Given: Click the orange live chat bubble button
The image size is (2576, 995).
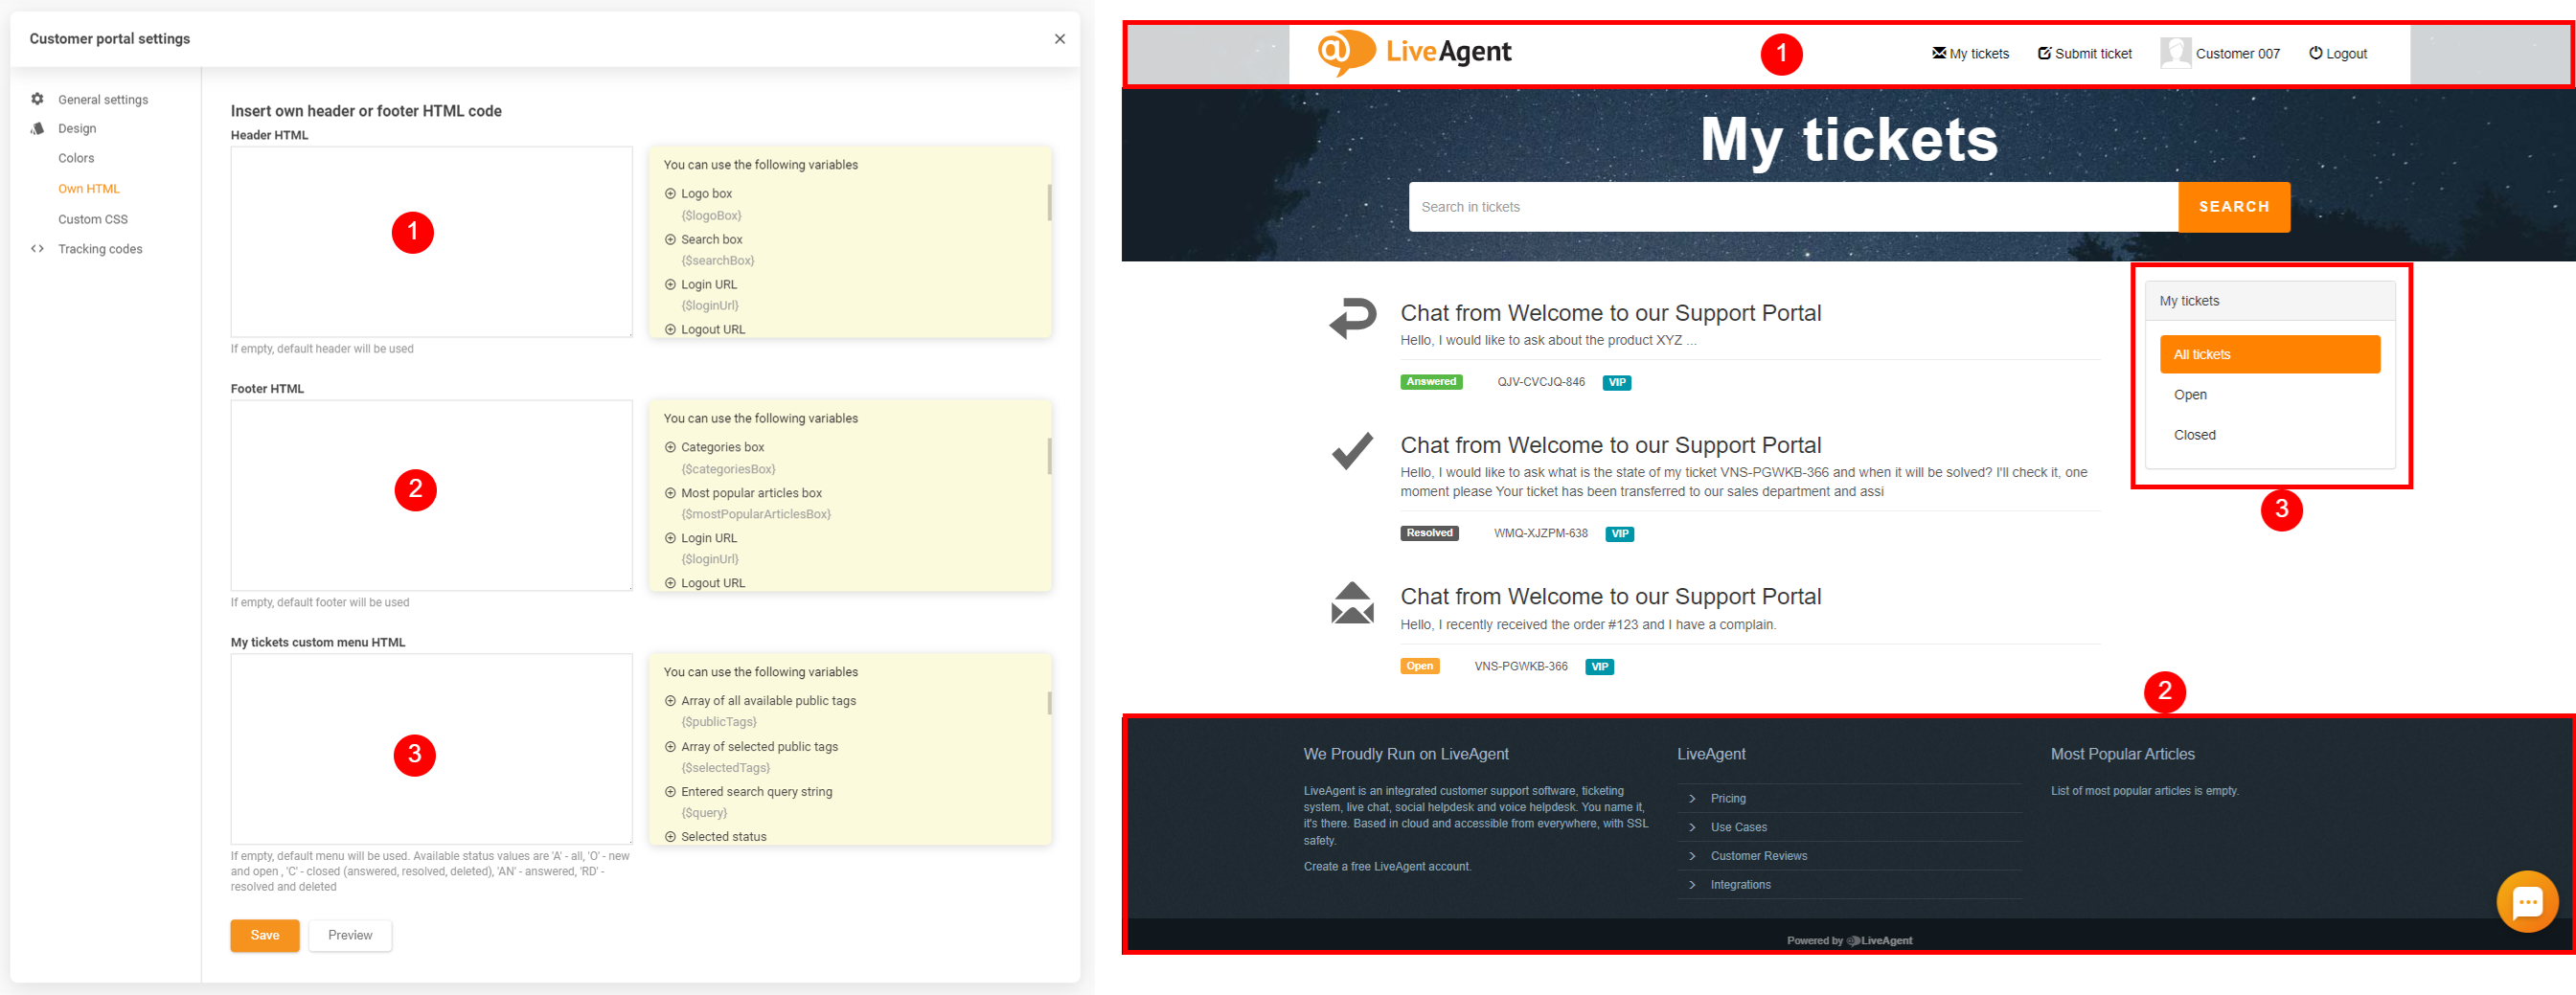Looking at the screenshot, I should click(2526, 901).
